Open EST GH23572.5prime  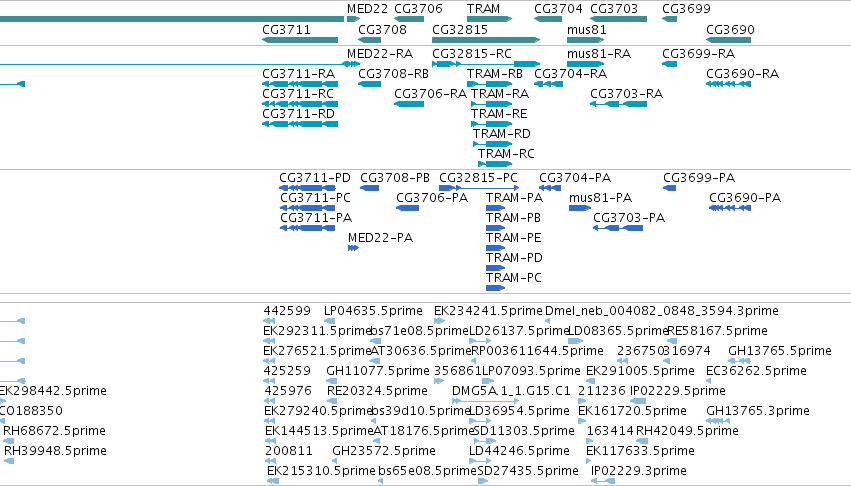[x=384, y=451]
